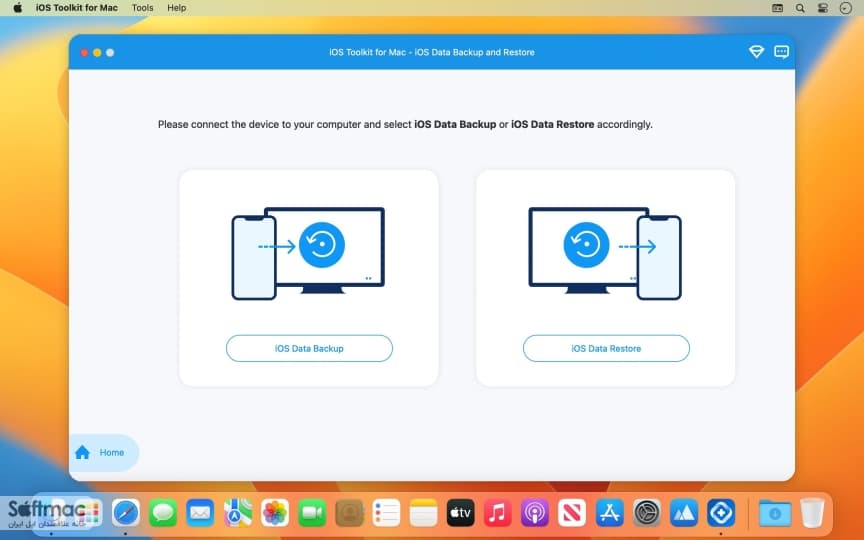The image size is (864, 540).
Task: Open Spotlight search in the menu bar
Action: coord(800,8)
